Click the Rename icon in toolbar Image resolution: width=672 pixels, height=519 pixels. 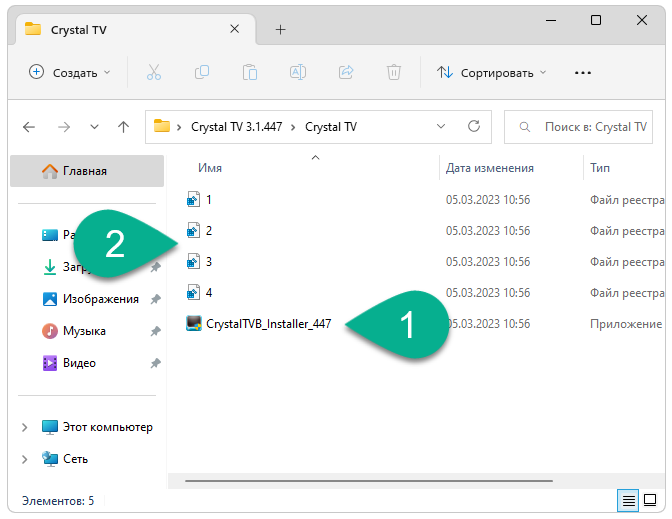(297, 72)
